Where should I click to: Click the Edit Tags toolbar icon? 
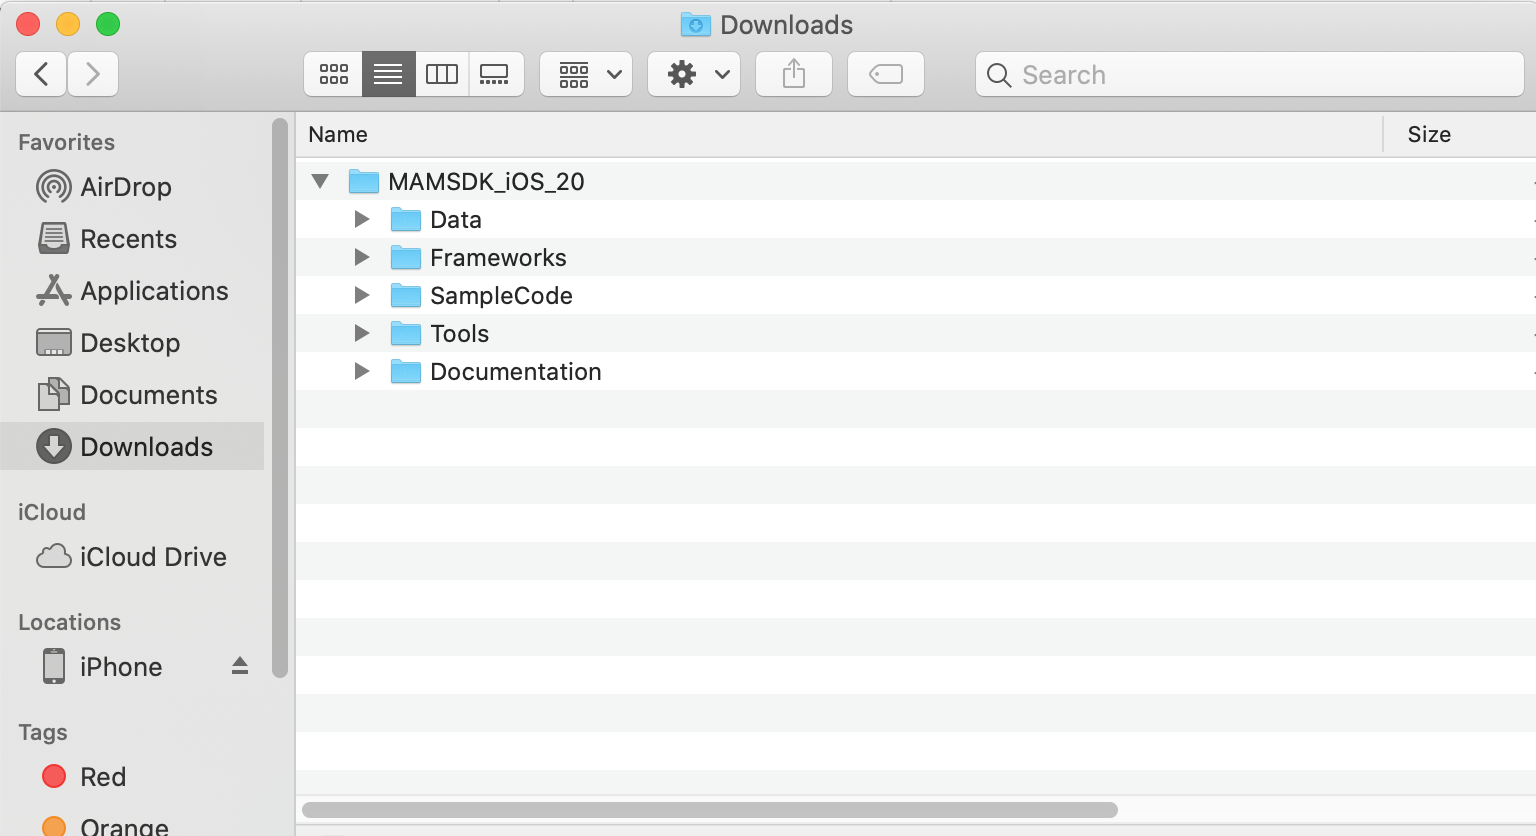[x=886, y=75]
